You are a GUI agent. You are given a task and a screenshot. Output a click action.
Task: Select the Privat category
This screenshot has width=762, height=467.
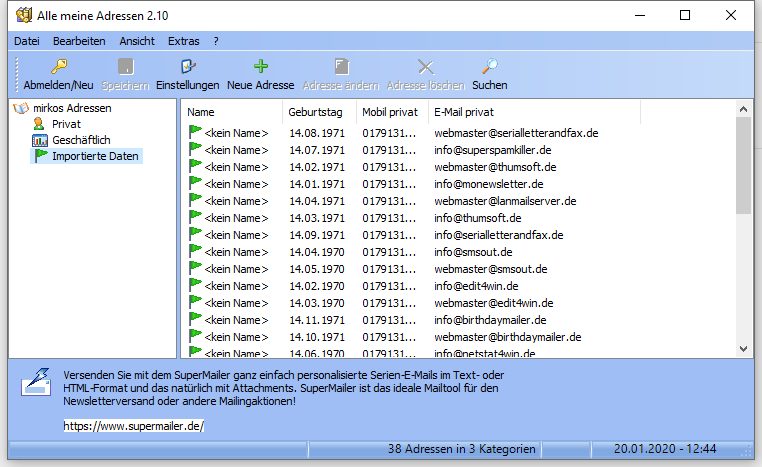tap(66, 124)
